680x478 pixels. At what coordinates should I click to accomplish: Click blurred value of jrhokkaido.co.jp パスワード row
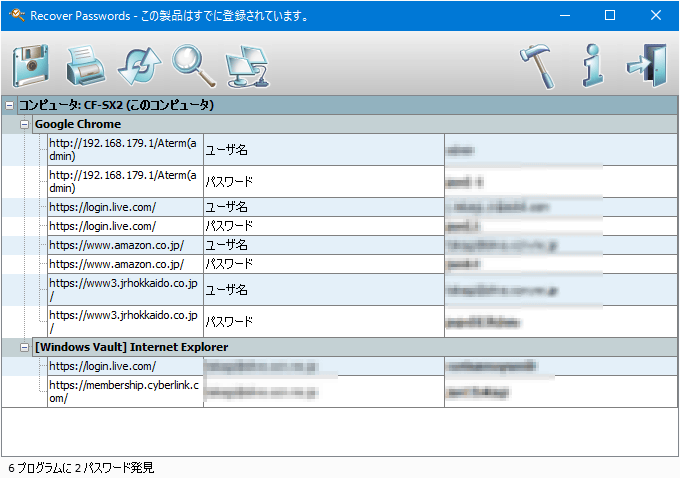coord(483,322)
